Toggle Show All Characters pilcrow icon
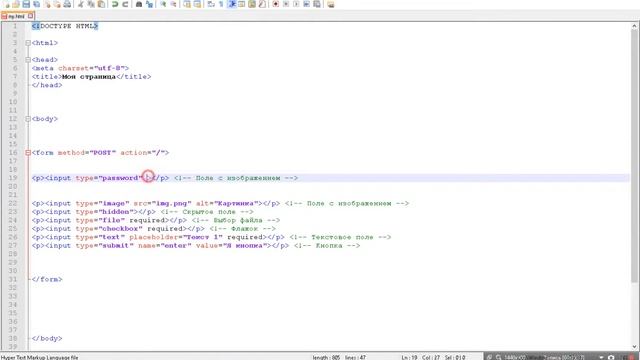 click(221, 4)
